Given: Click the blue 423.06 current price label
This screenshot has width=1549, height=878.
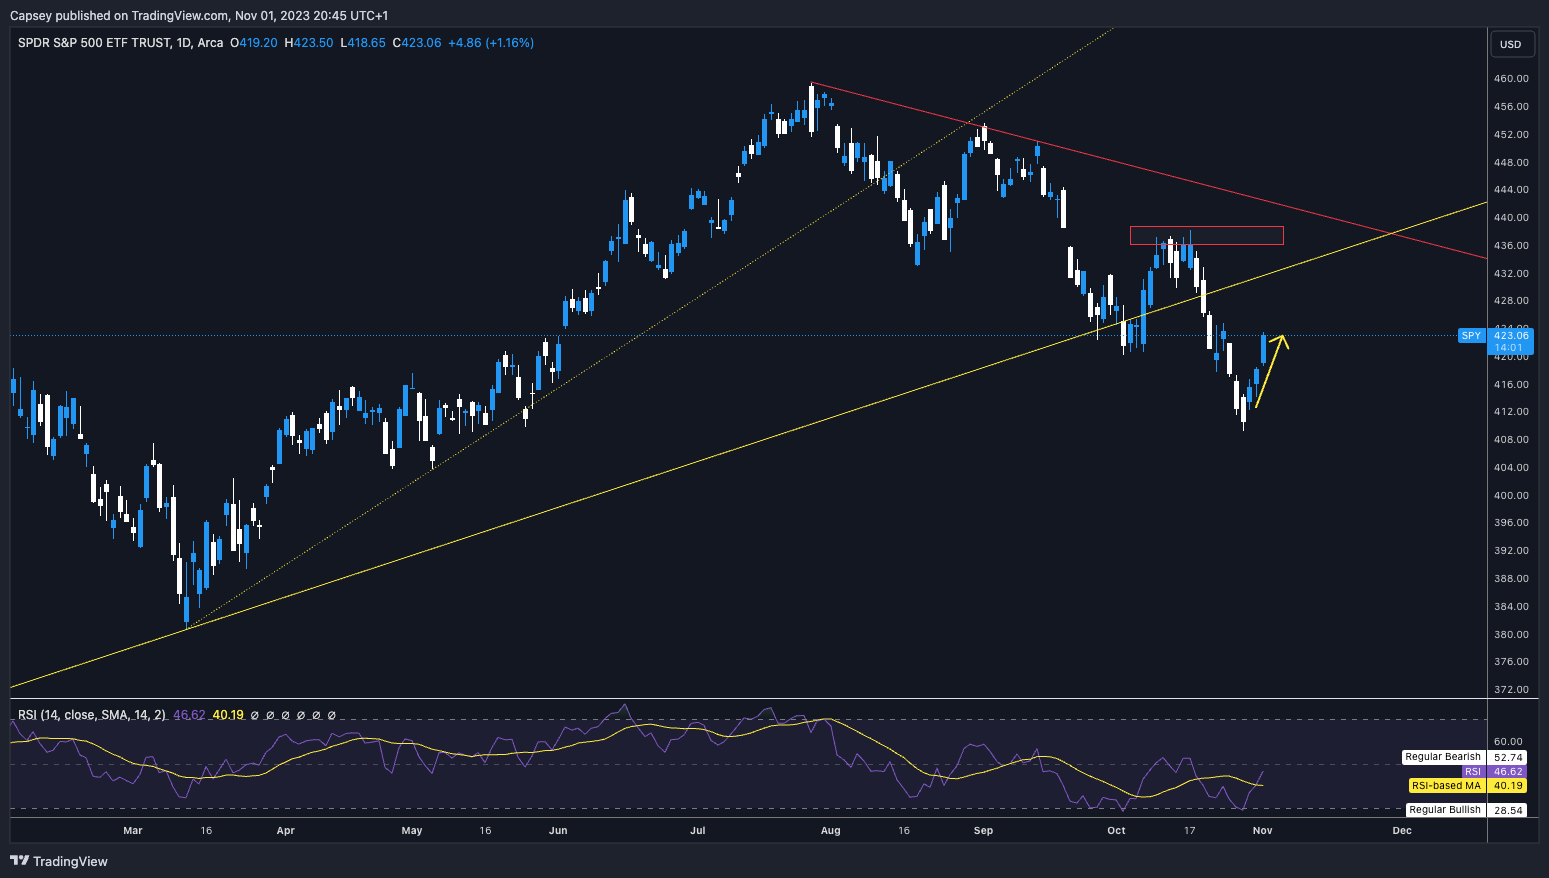Looking at the screenshot, I should (x=1510, y=336).
